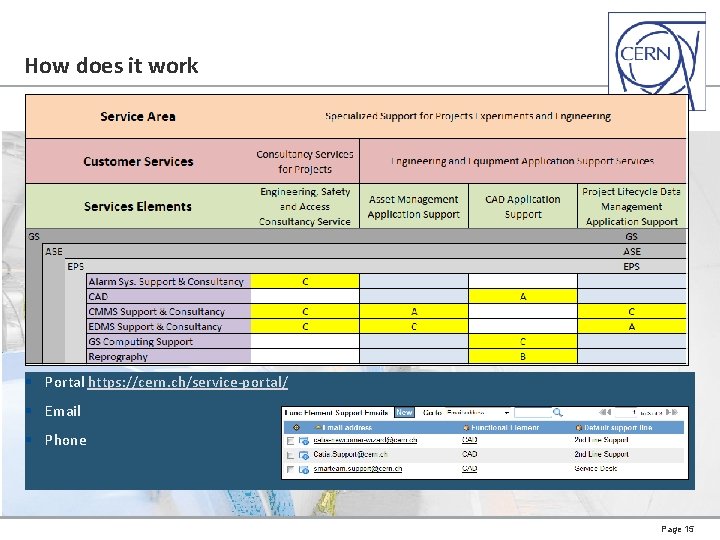Viewport: 720px width, 540px height.
Task: Click the Asset Management Application Support header
Action: 414,207
